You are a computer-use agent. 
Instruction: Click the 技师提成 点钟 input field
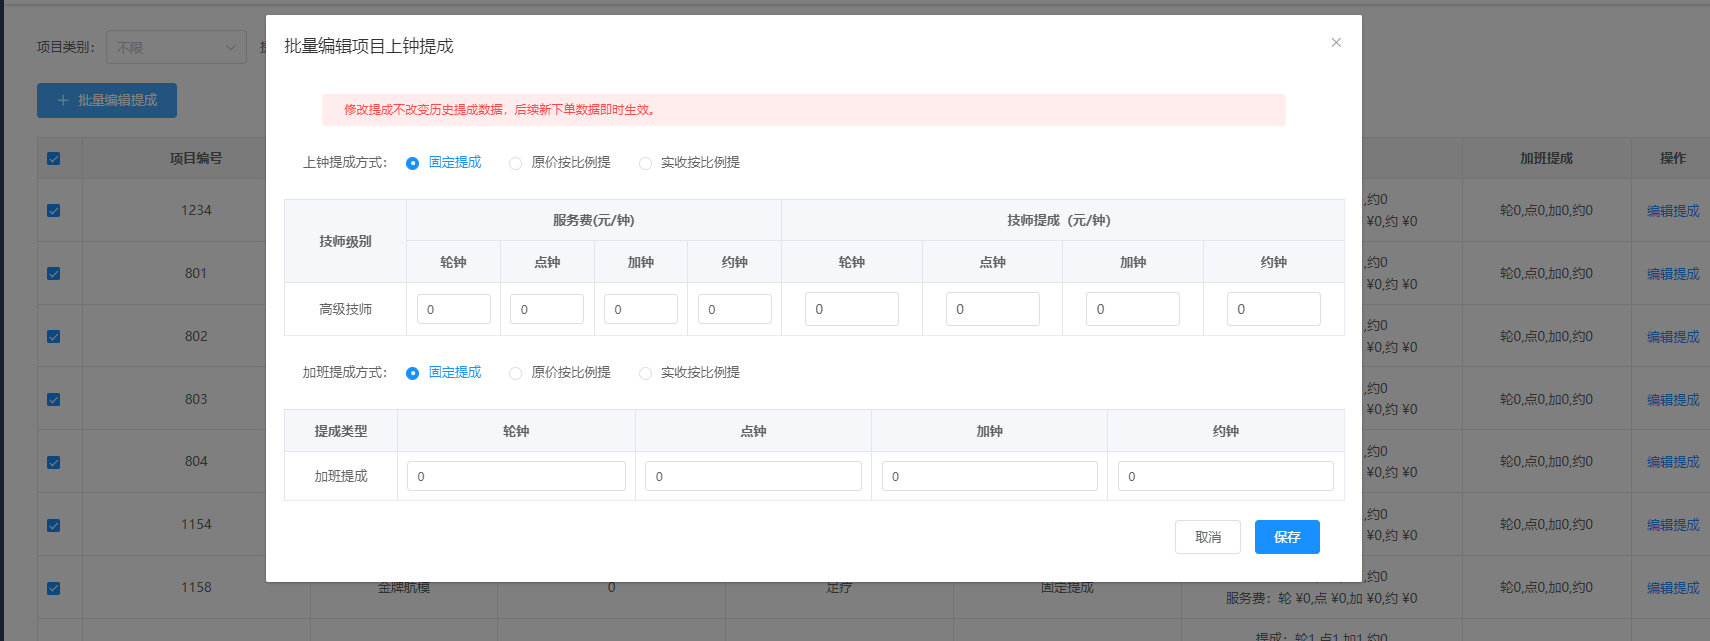[x=993, y=309]
